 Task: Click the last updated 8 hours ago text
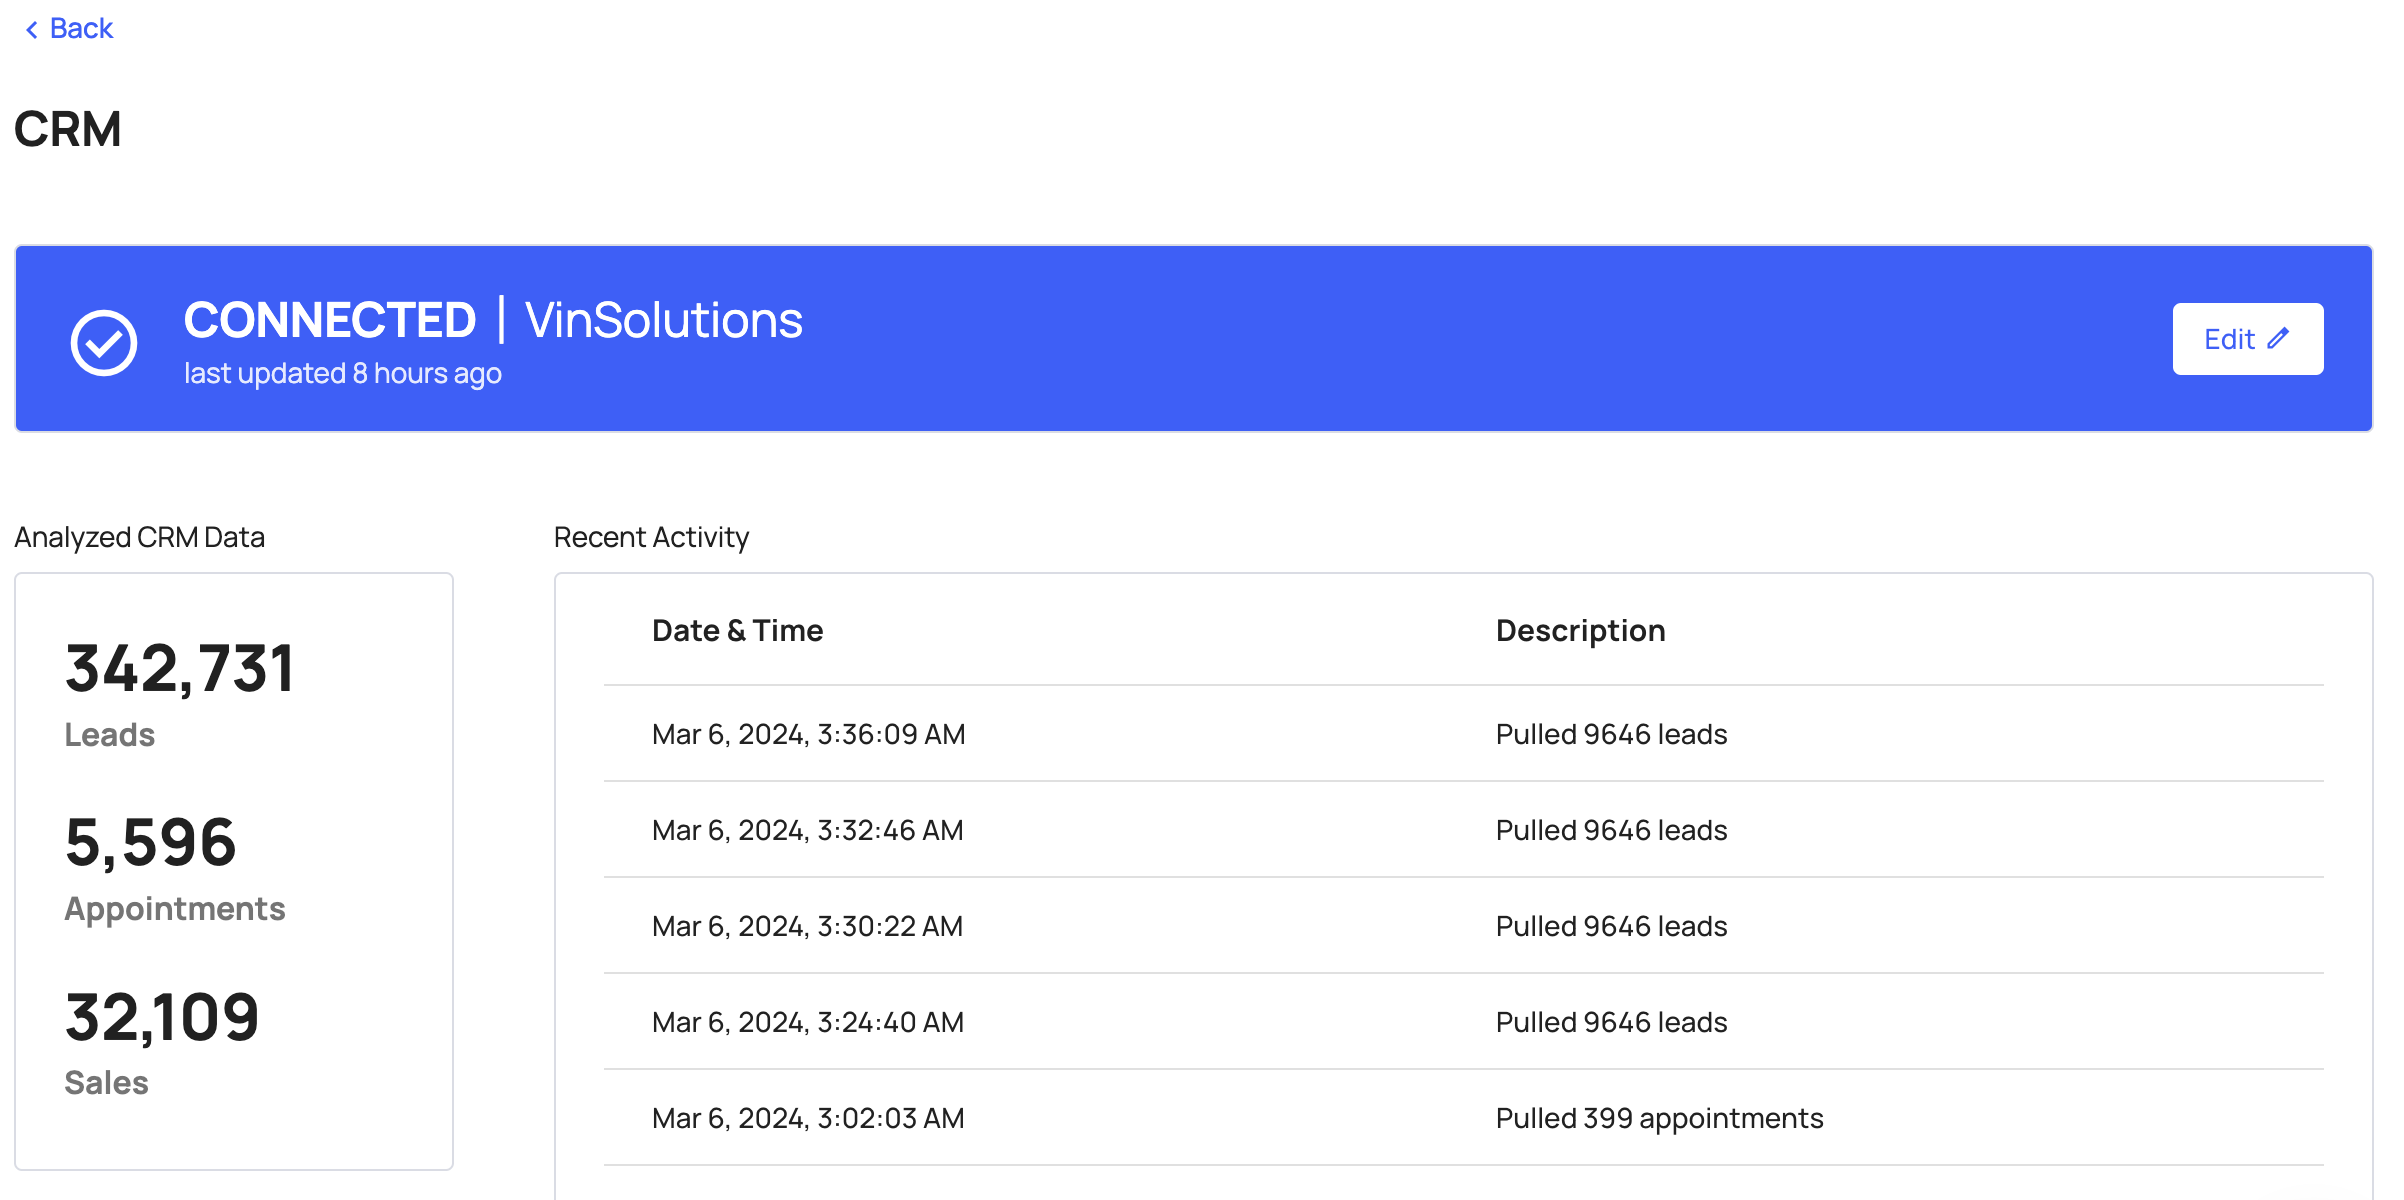click(343, 374)
